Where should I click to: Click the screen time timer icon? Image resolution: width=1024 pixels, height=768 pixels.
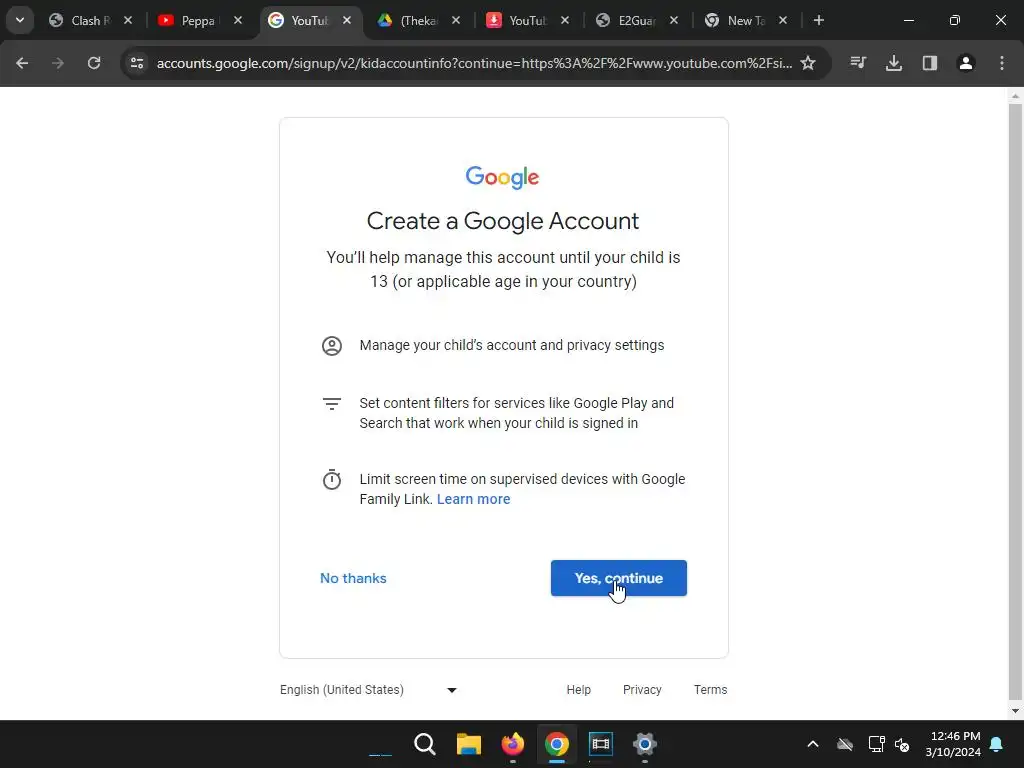pyautogui.click(x=332, y=479)
